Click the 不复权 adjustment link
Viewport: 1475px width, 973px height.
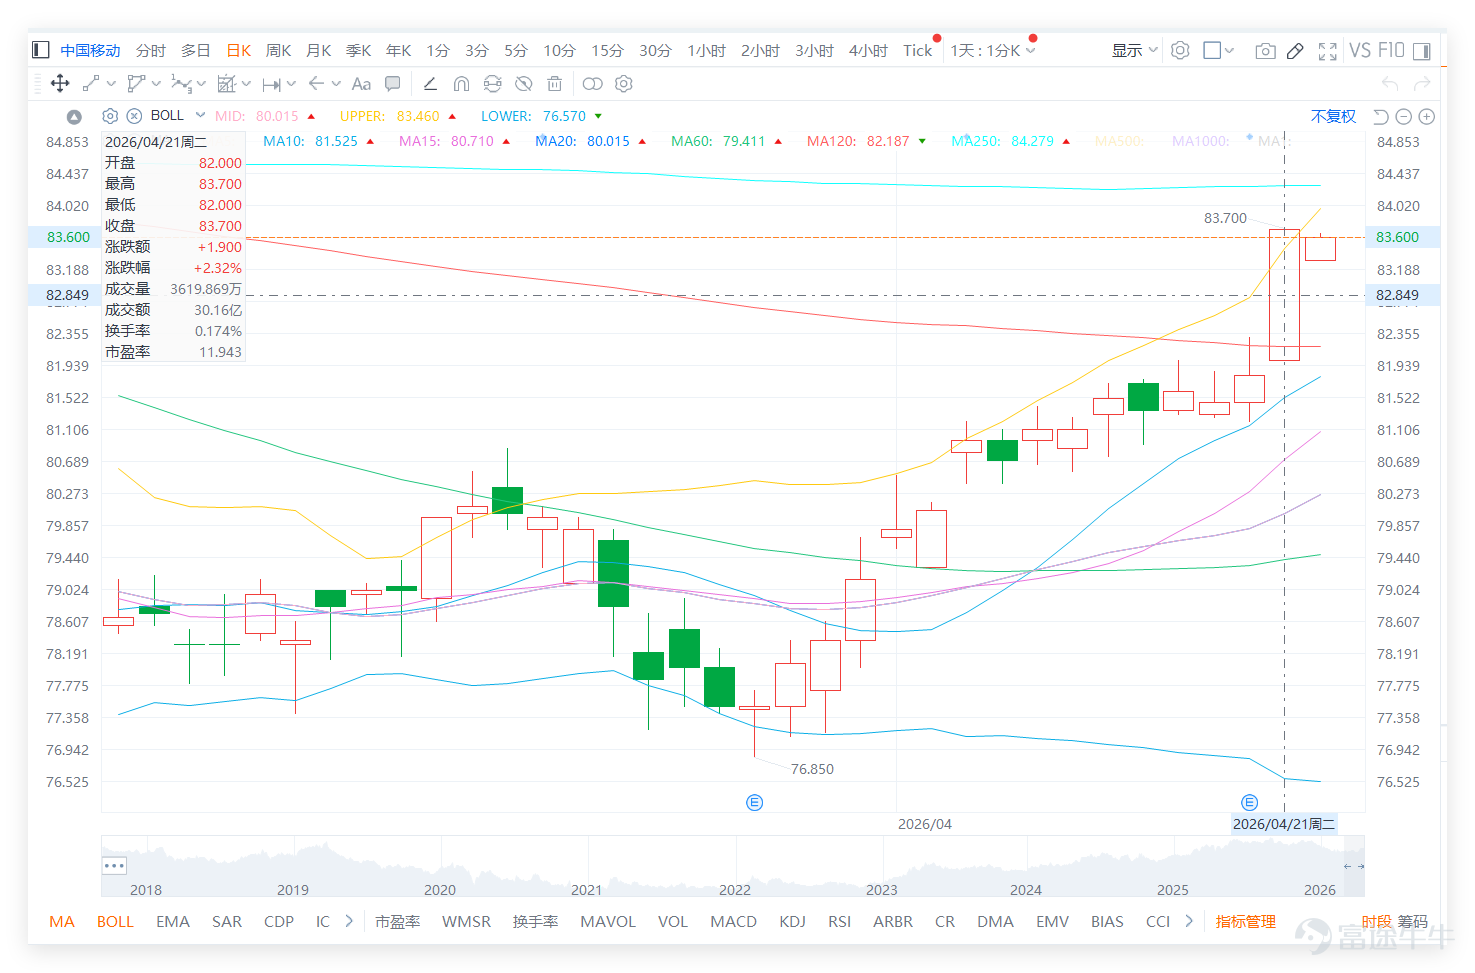1333,116
